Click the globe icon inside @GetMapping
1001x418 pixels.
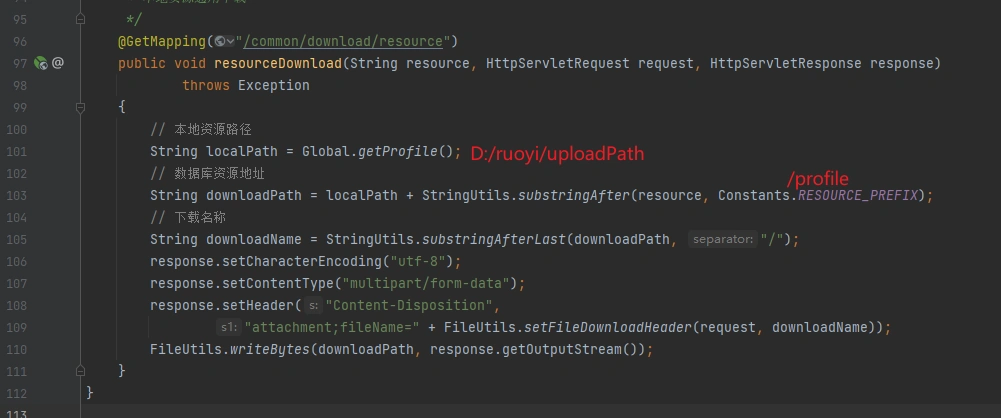coord(218,41)
